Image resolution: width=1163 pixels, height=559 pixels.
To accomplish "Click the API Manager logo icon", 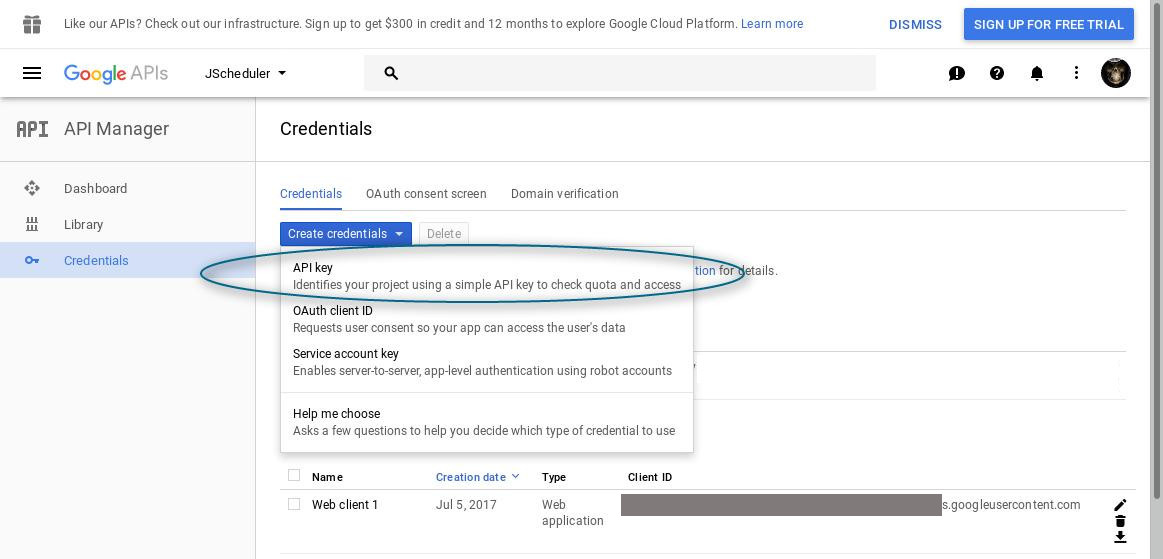I will (x=32, y=129).
